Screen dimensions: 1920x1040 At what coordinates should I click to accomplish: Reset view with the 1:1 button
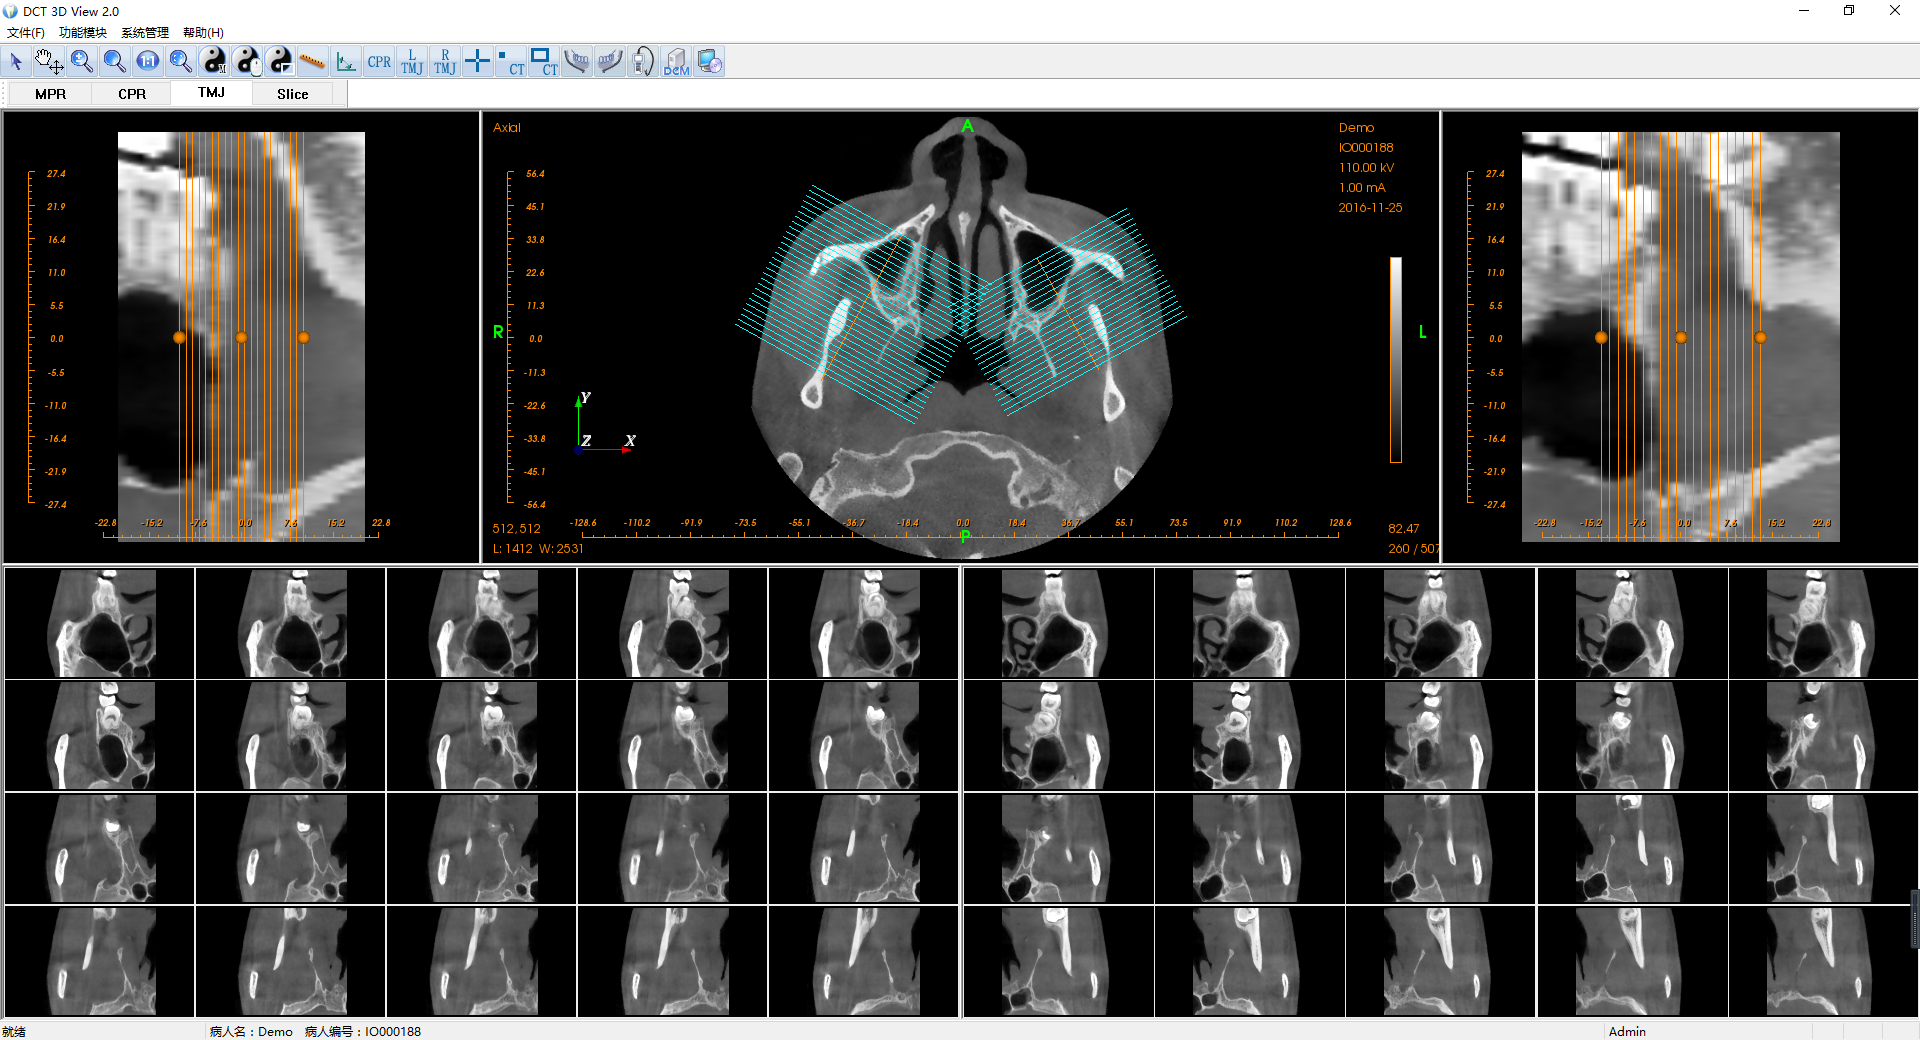coord(148,62)
